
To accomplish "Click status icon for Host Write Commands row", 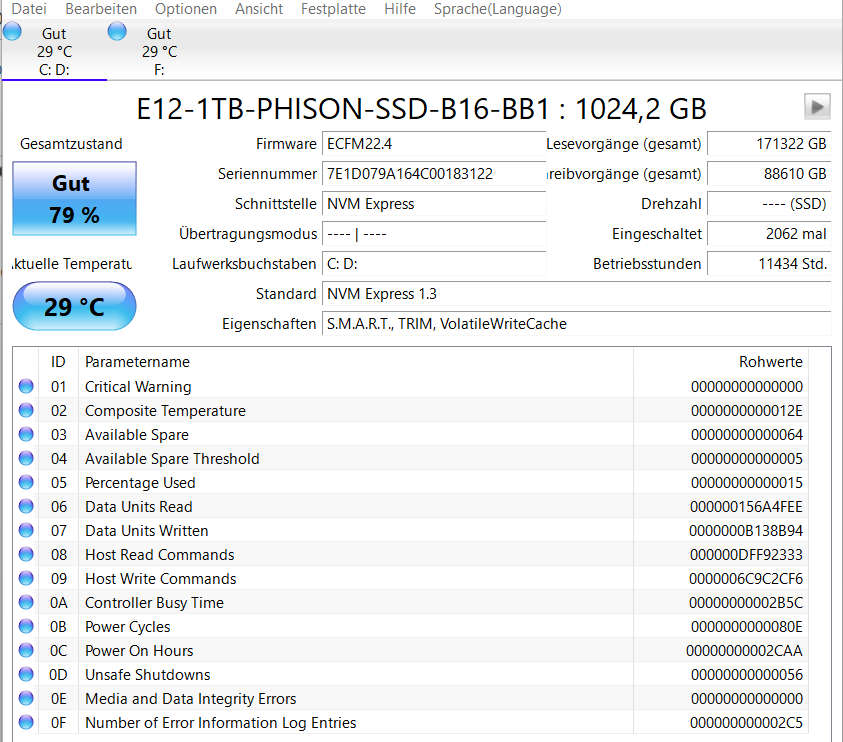I will click(x=26, y=578).
